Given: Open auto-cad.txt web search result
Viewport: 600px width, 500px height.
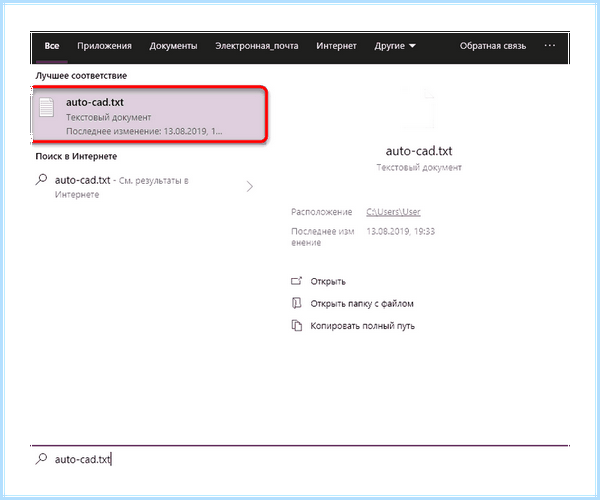Looking at the screenshot, I should [143, 187].
